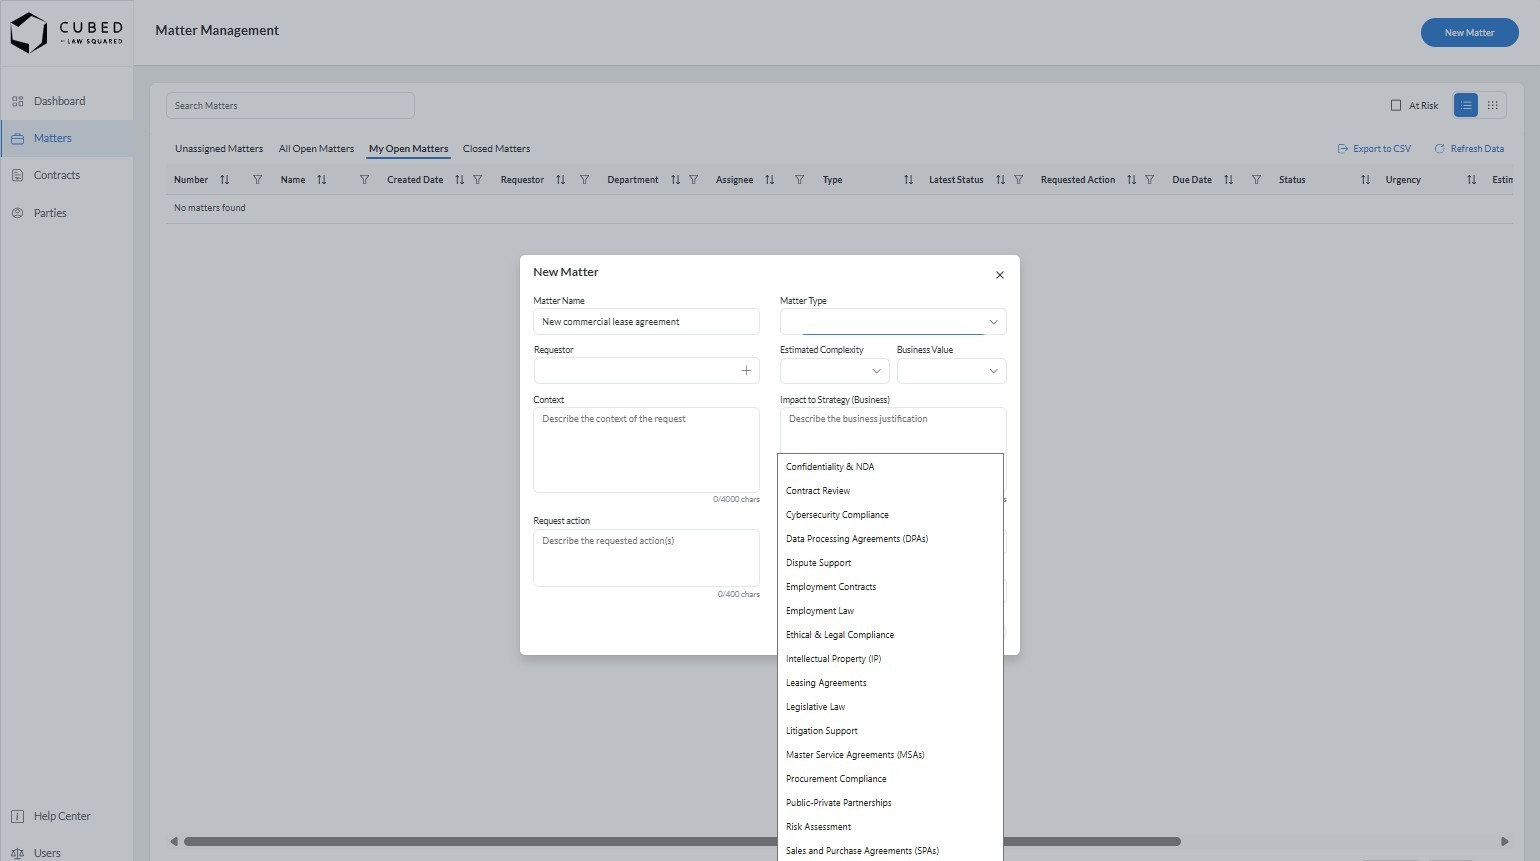
Task: Filter the Requestor column
Action: point(585,180)
